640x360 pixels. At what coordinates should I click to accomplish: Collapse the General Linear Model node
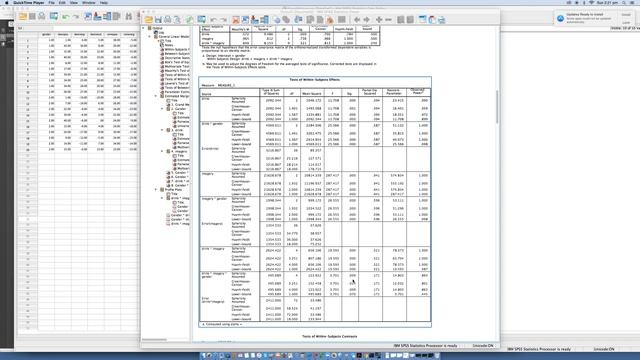[x=150, y=37]
